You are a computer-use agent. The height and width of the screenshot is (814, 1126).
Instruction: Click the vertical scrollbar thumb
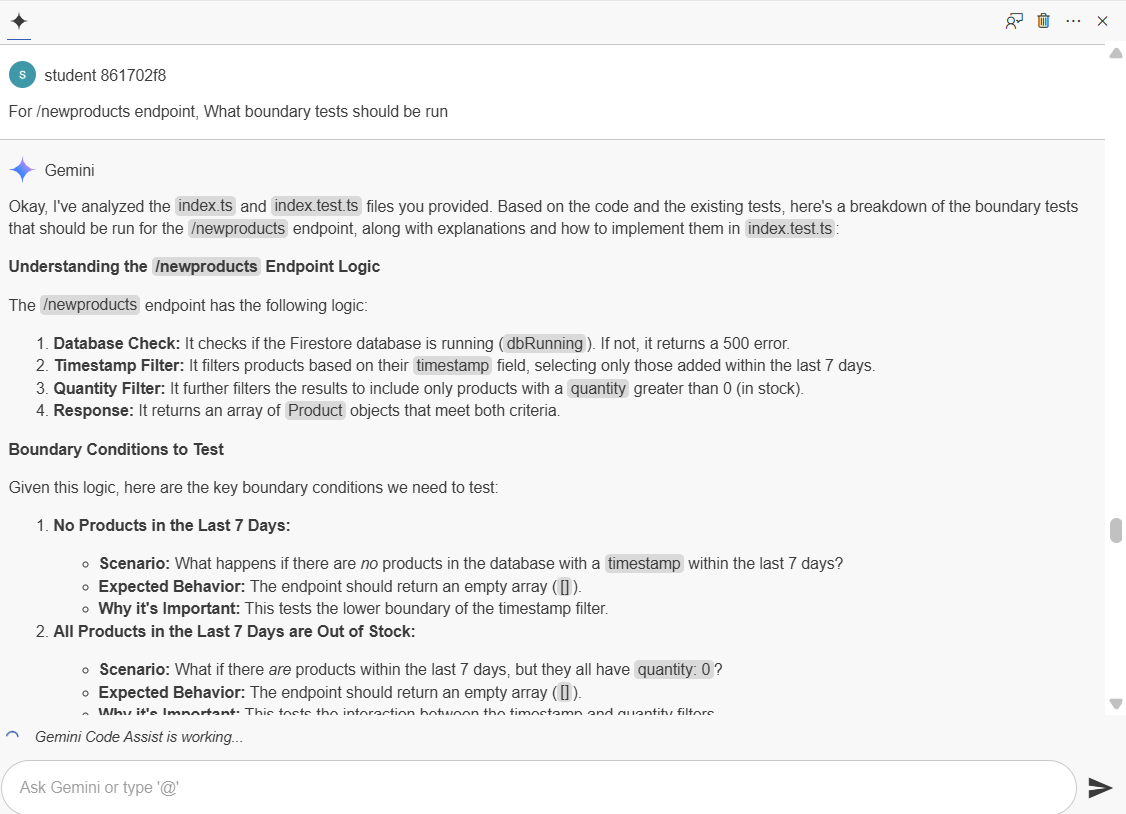point(1116,530)
